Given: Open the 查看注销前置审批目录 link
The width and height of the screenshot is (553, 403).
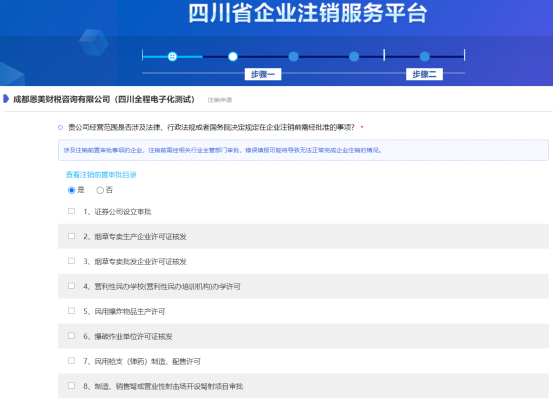Looking at the screenshot, I should click(101, 175).
